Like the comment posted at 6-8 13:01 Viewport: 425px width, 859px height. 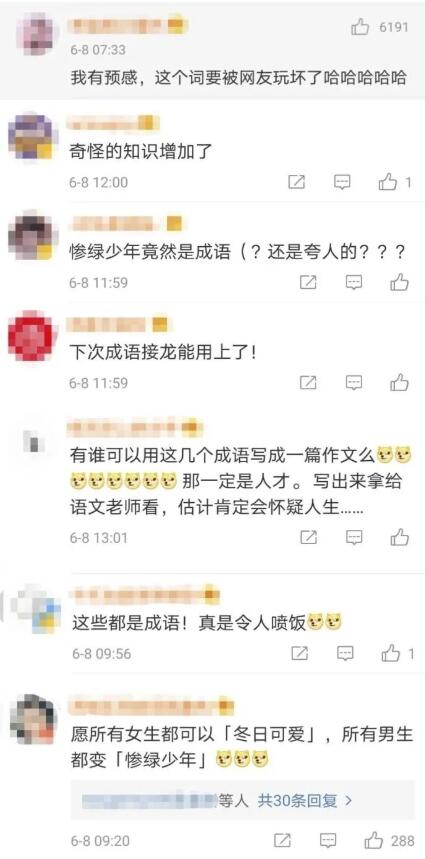pyautogui.click(x=400, y=537)
